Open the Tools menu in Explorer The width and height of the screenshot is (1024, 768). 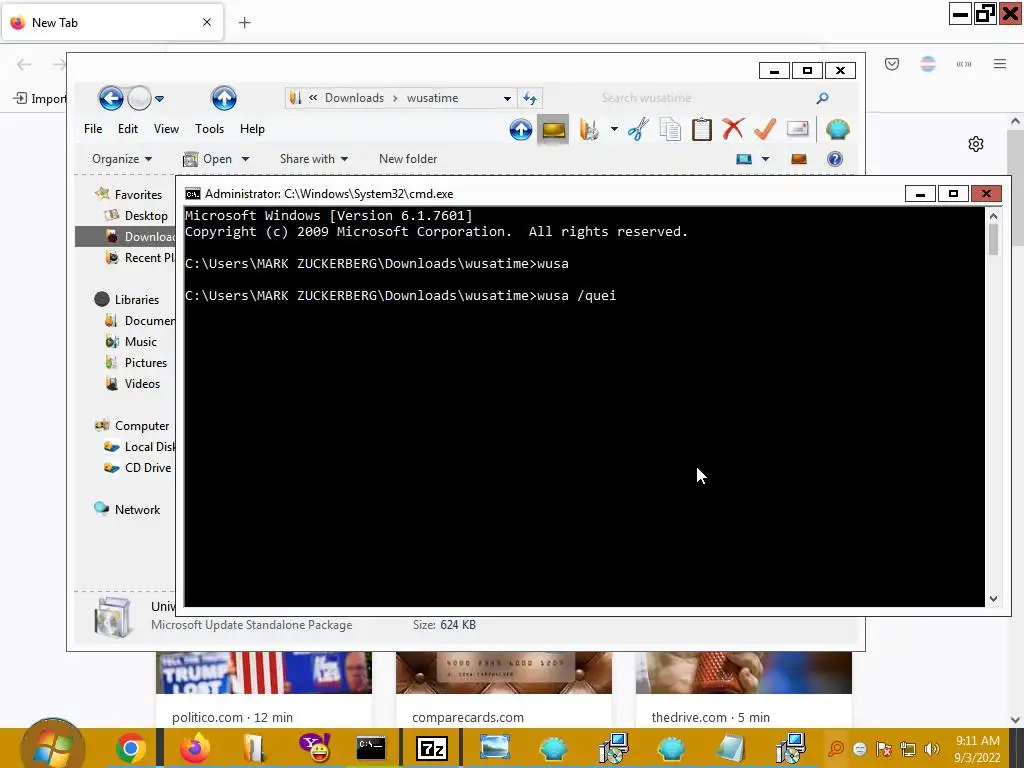tap(210, 129)
